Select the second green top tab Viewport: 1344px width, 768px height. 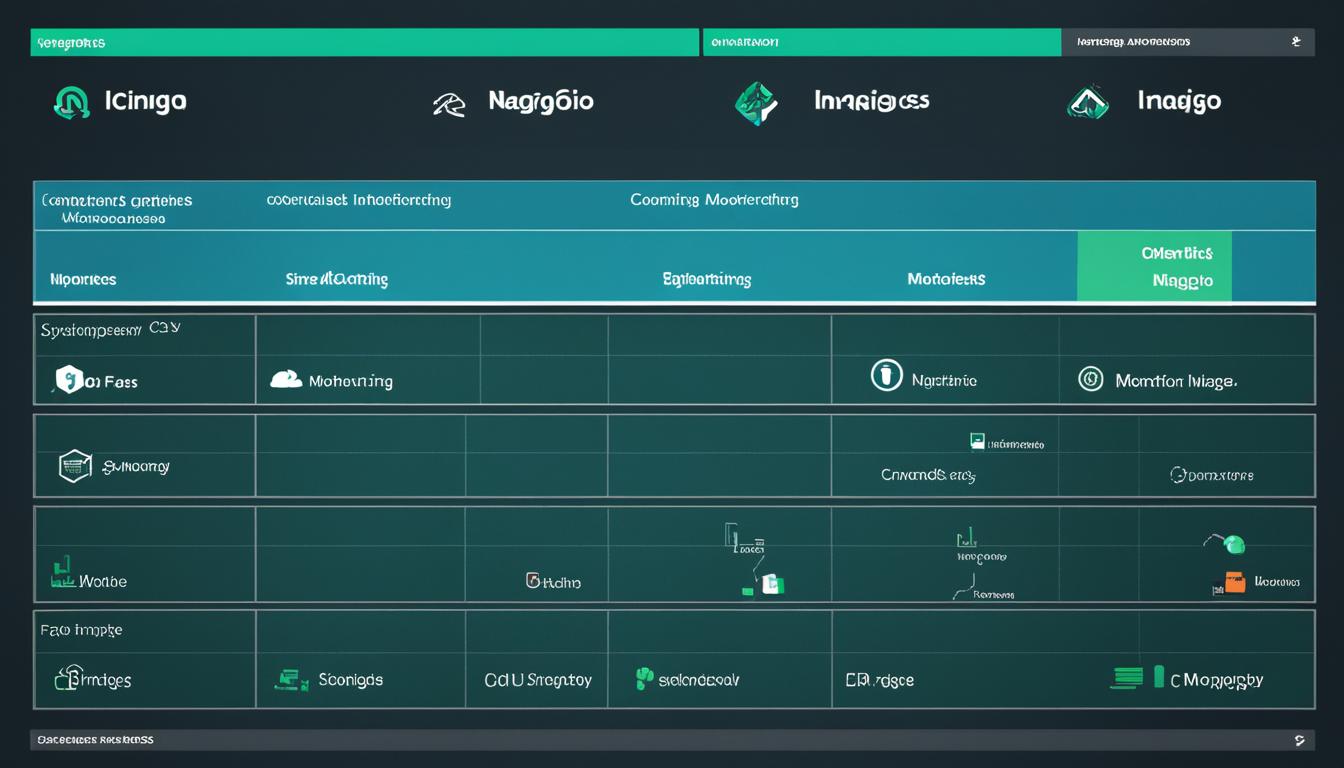(881, 42)
